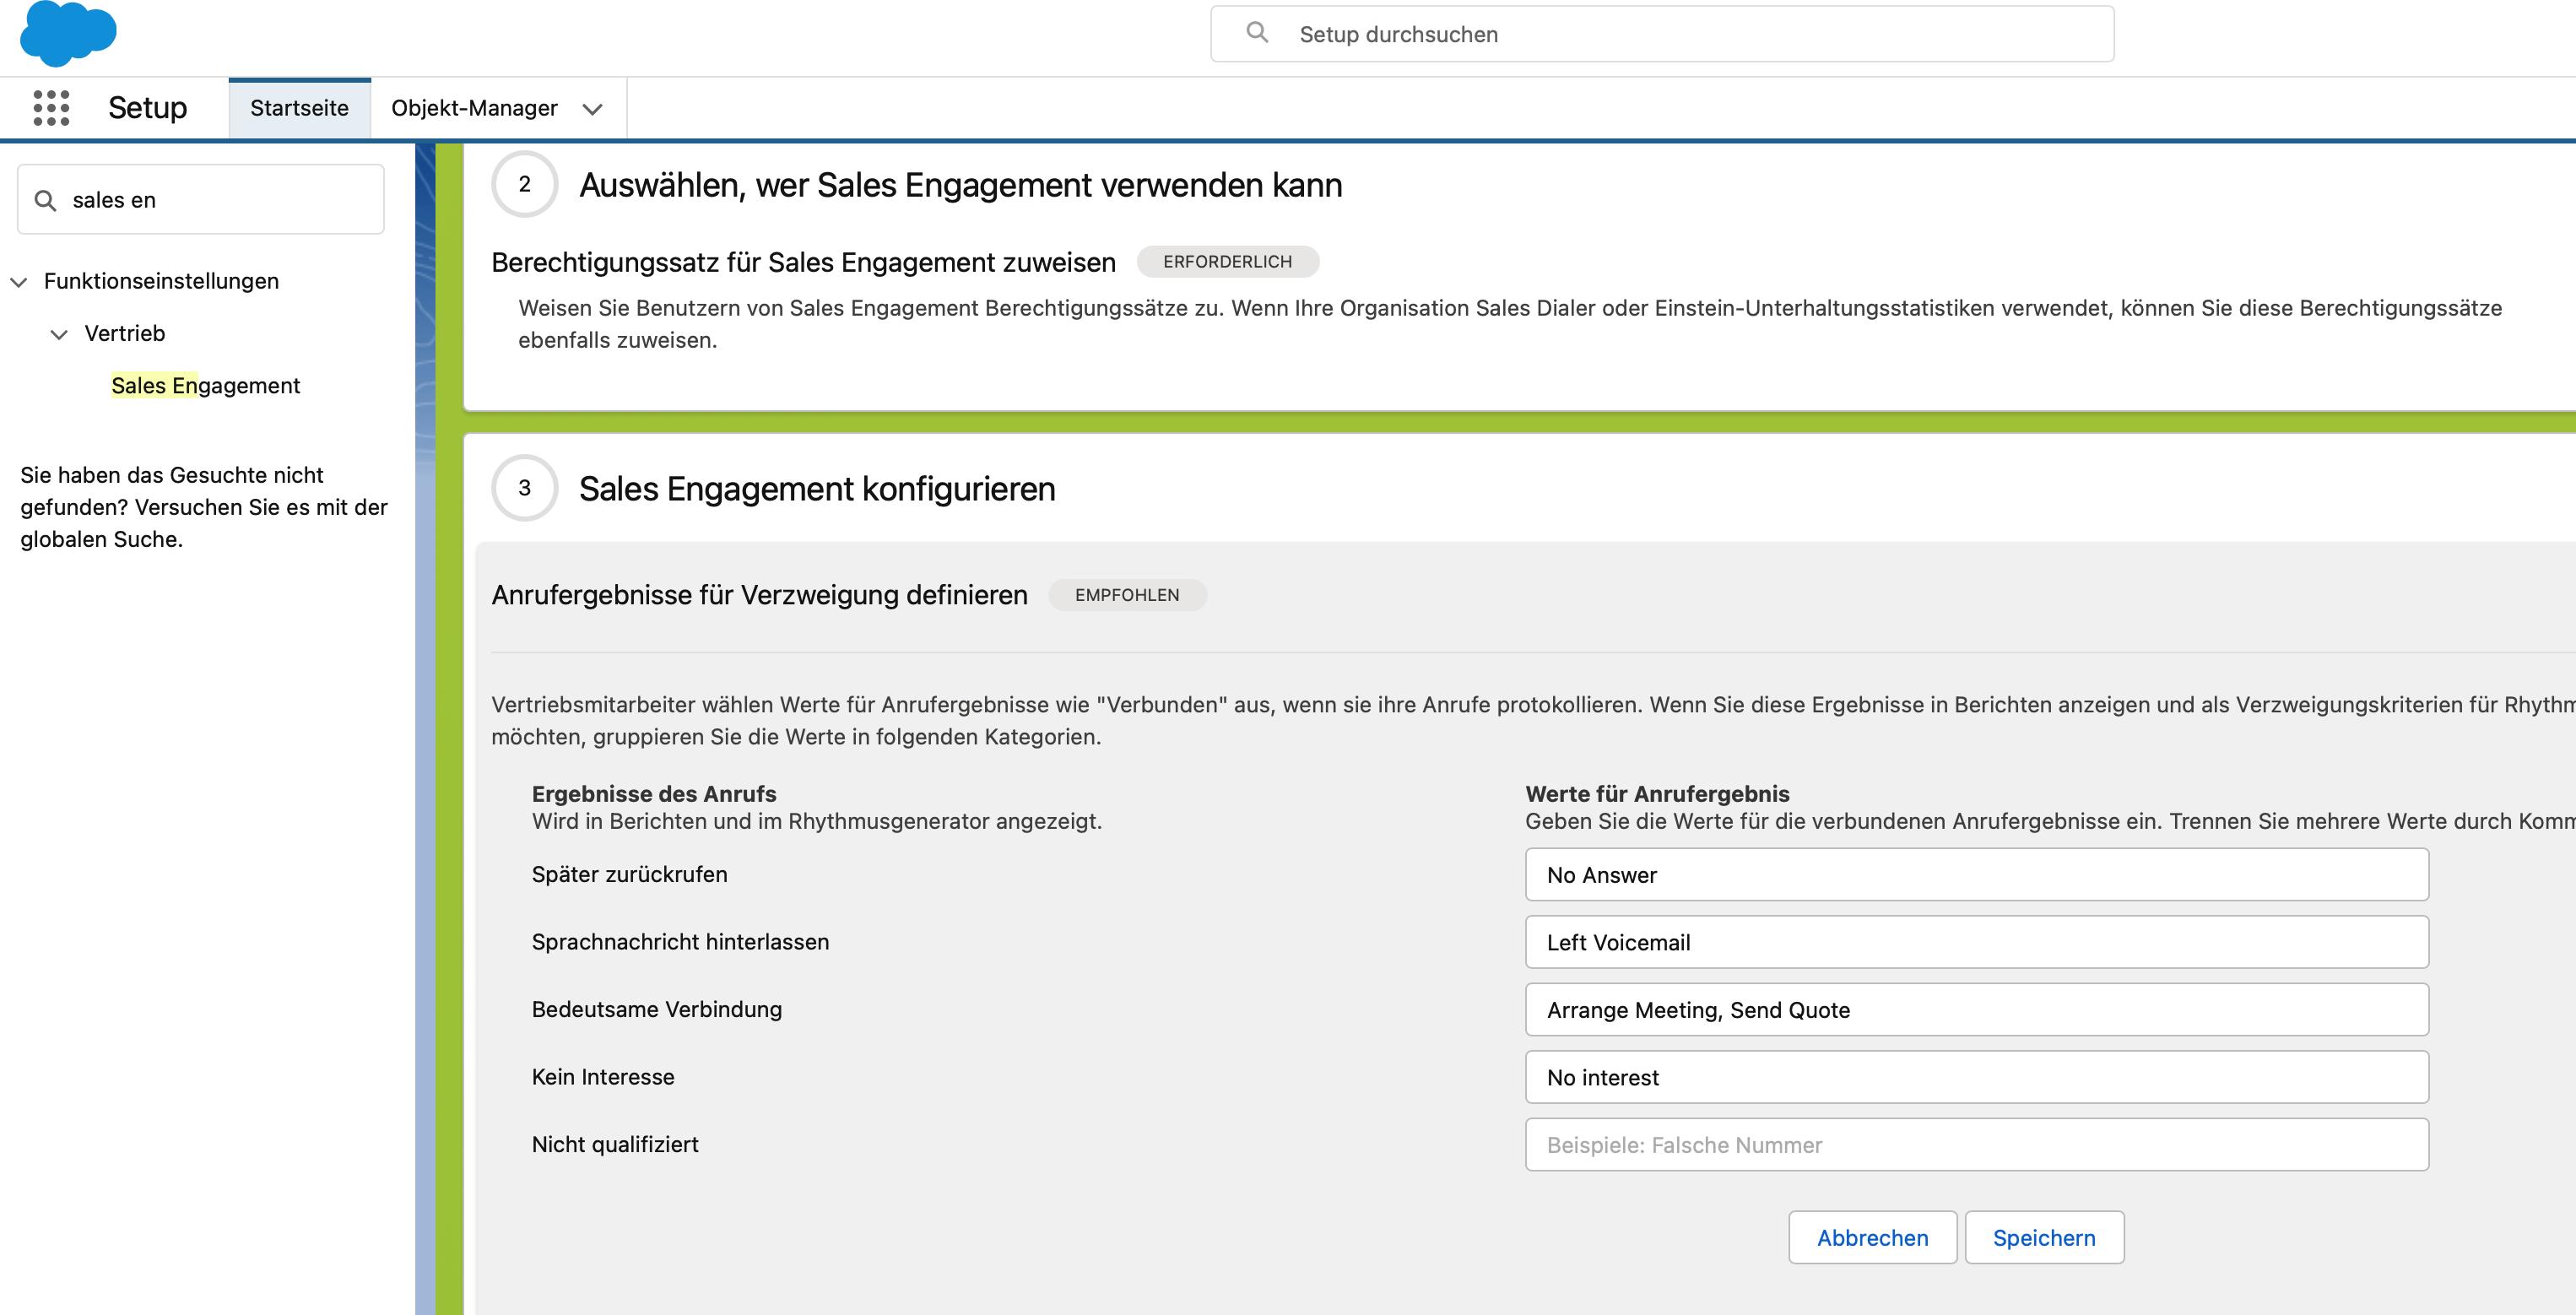Click the step 2 circle

click(524, 184)
